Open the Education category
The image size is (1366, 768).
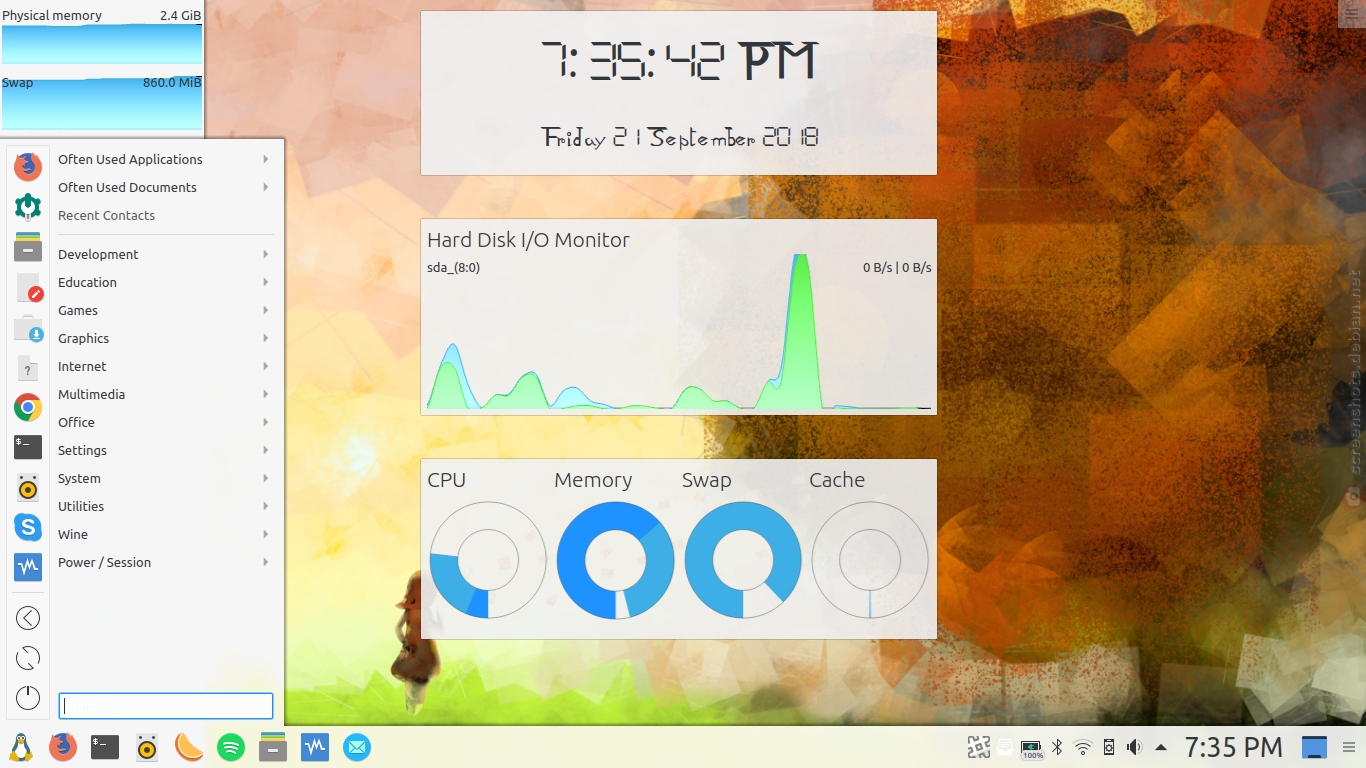(164, 282)
